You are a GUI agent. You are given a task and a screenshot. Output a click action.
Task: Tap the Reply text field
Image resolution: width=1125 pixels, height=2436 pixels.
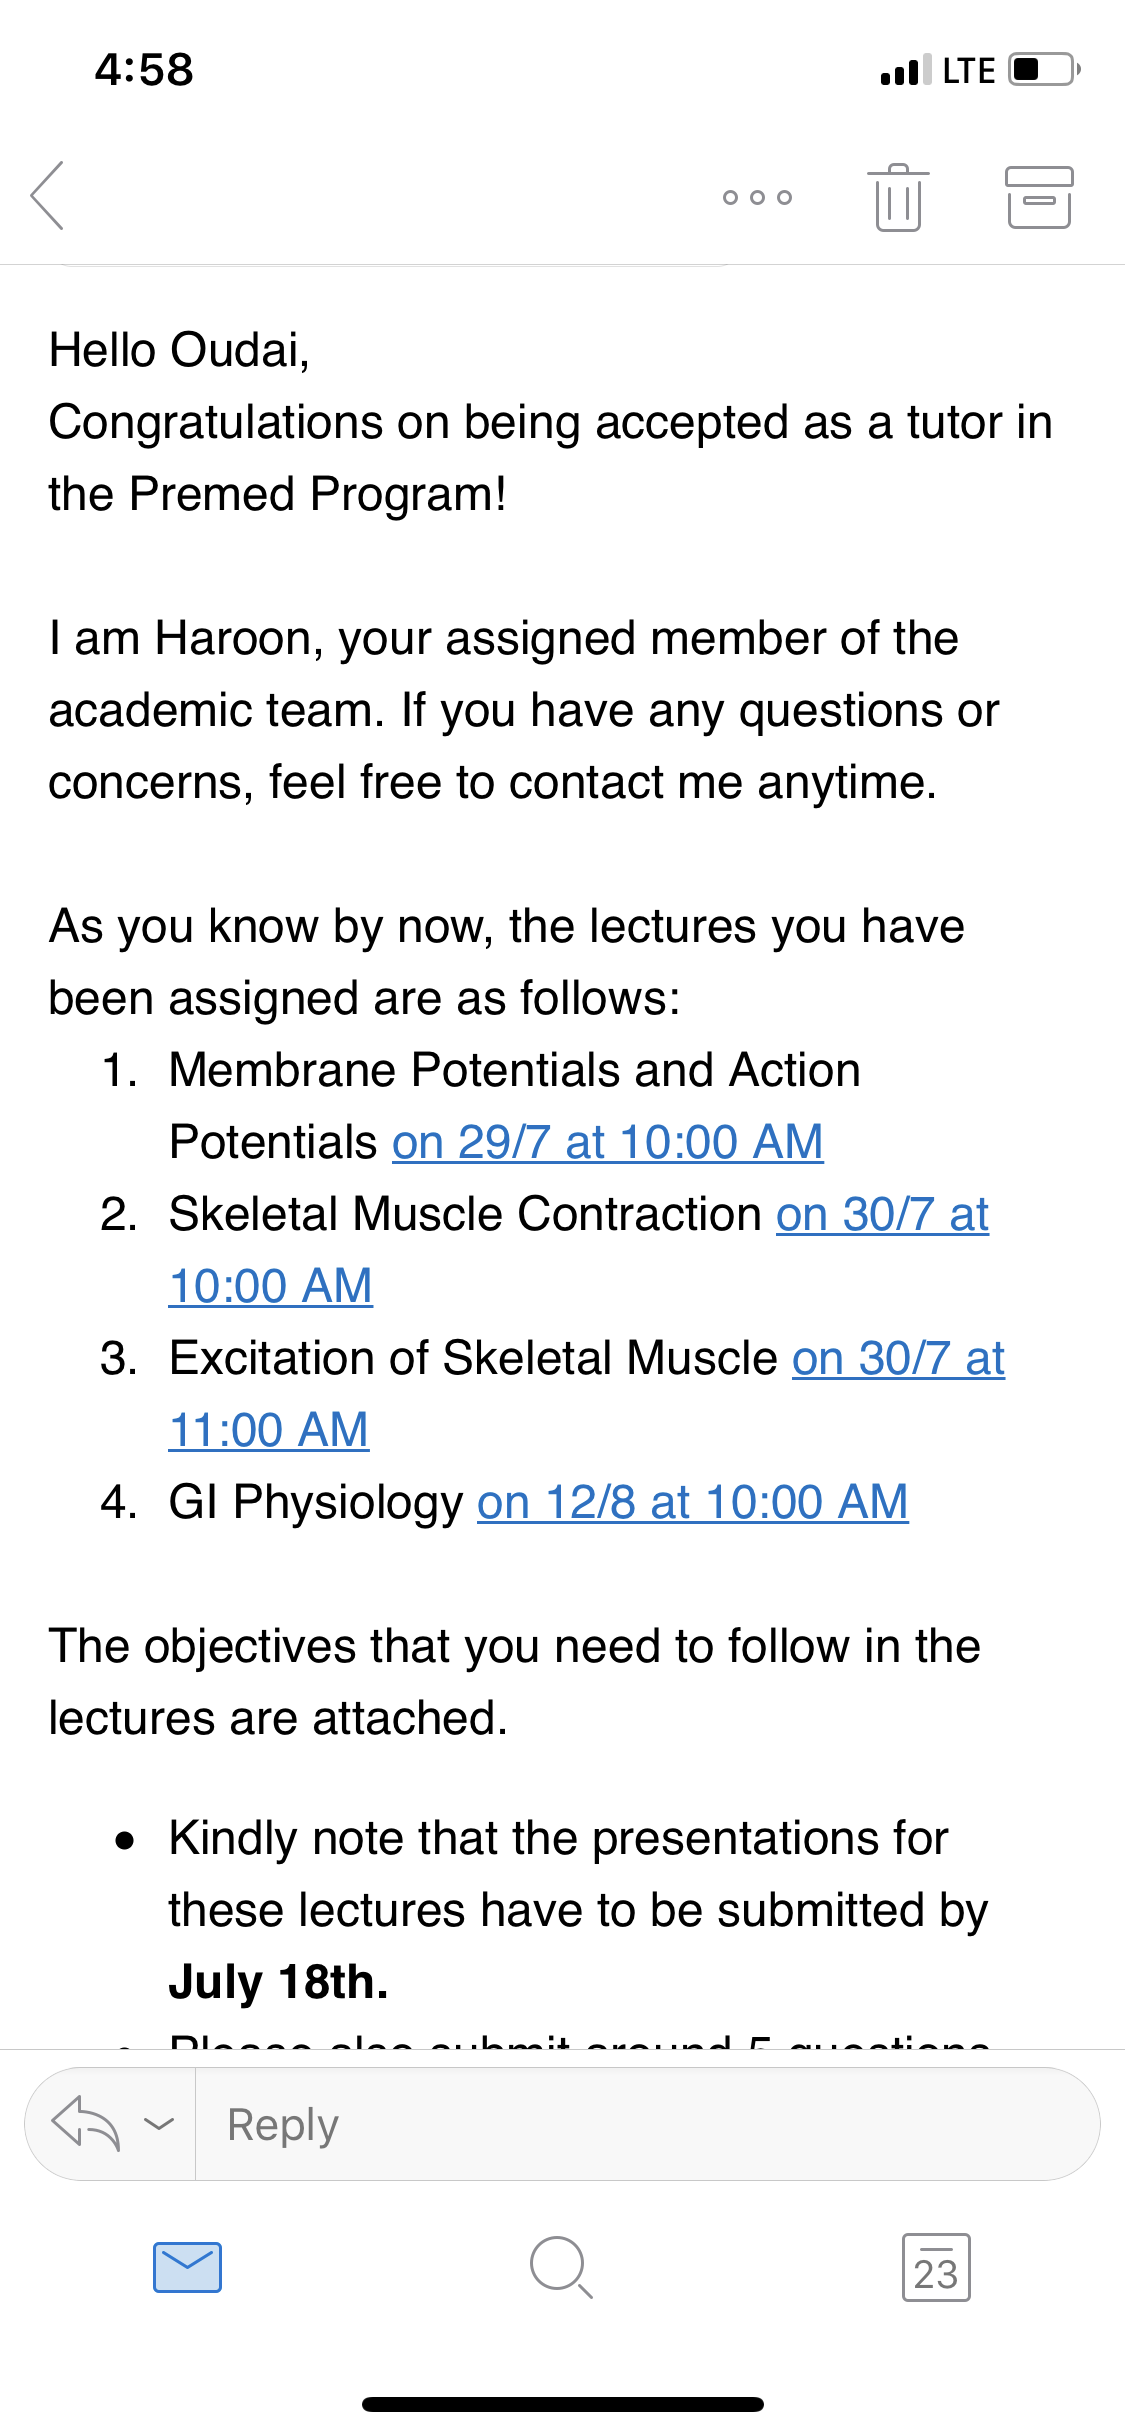640,2124
